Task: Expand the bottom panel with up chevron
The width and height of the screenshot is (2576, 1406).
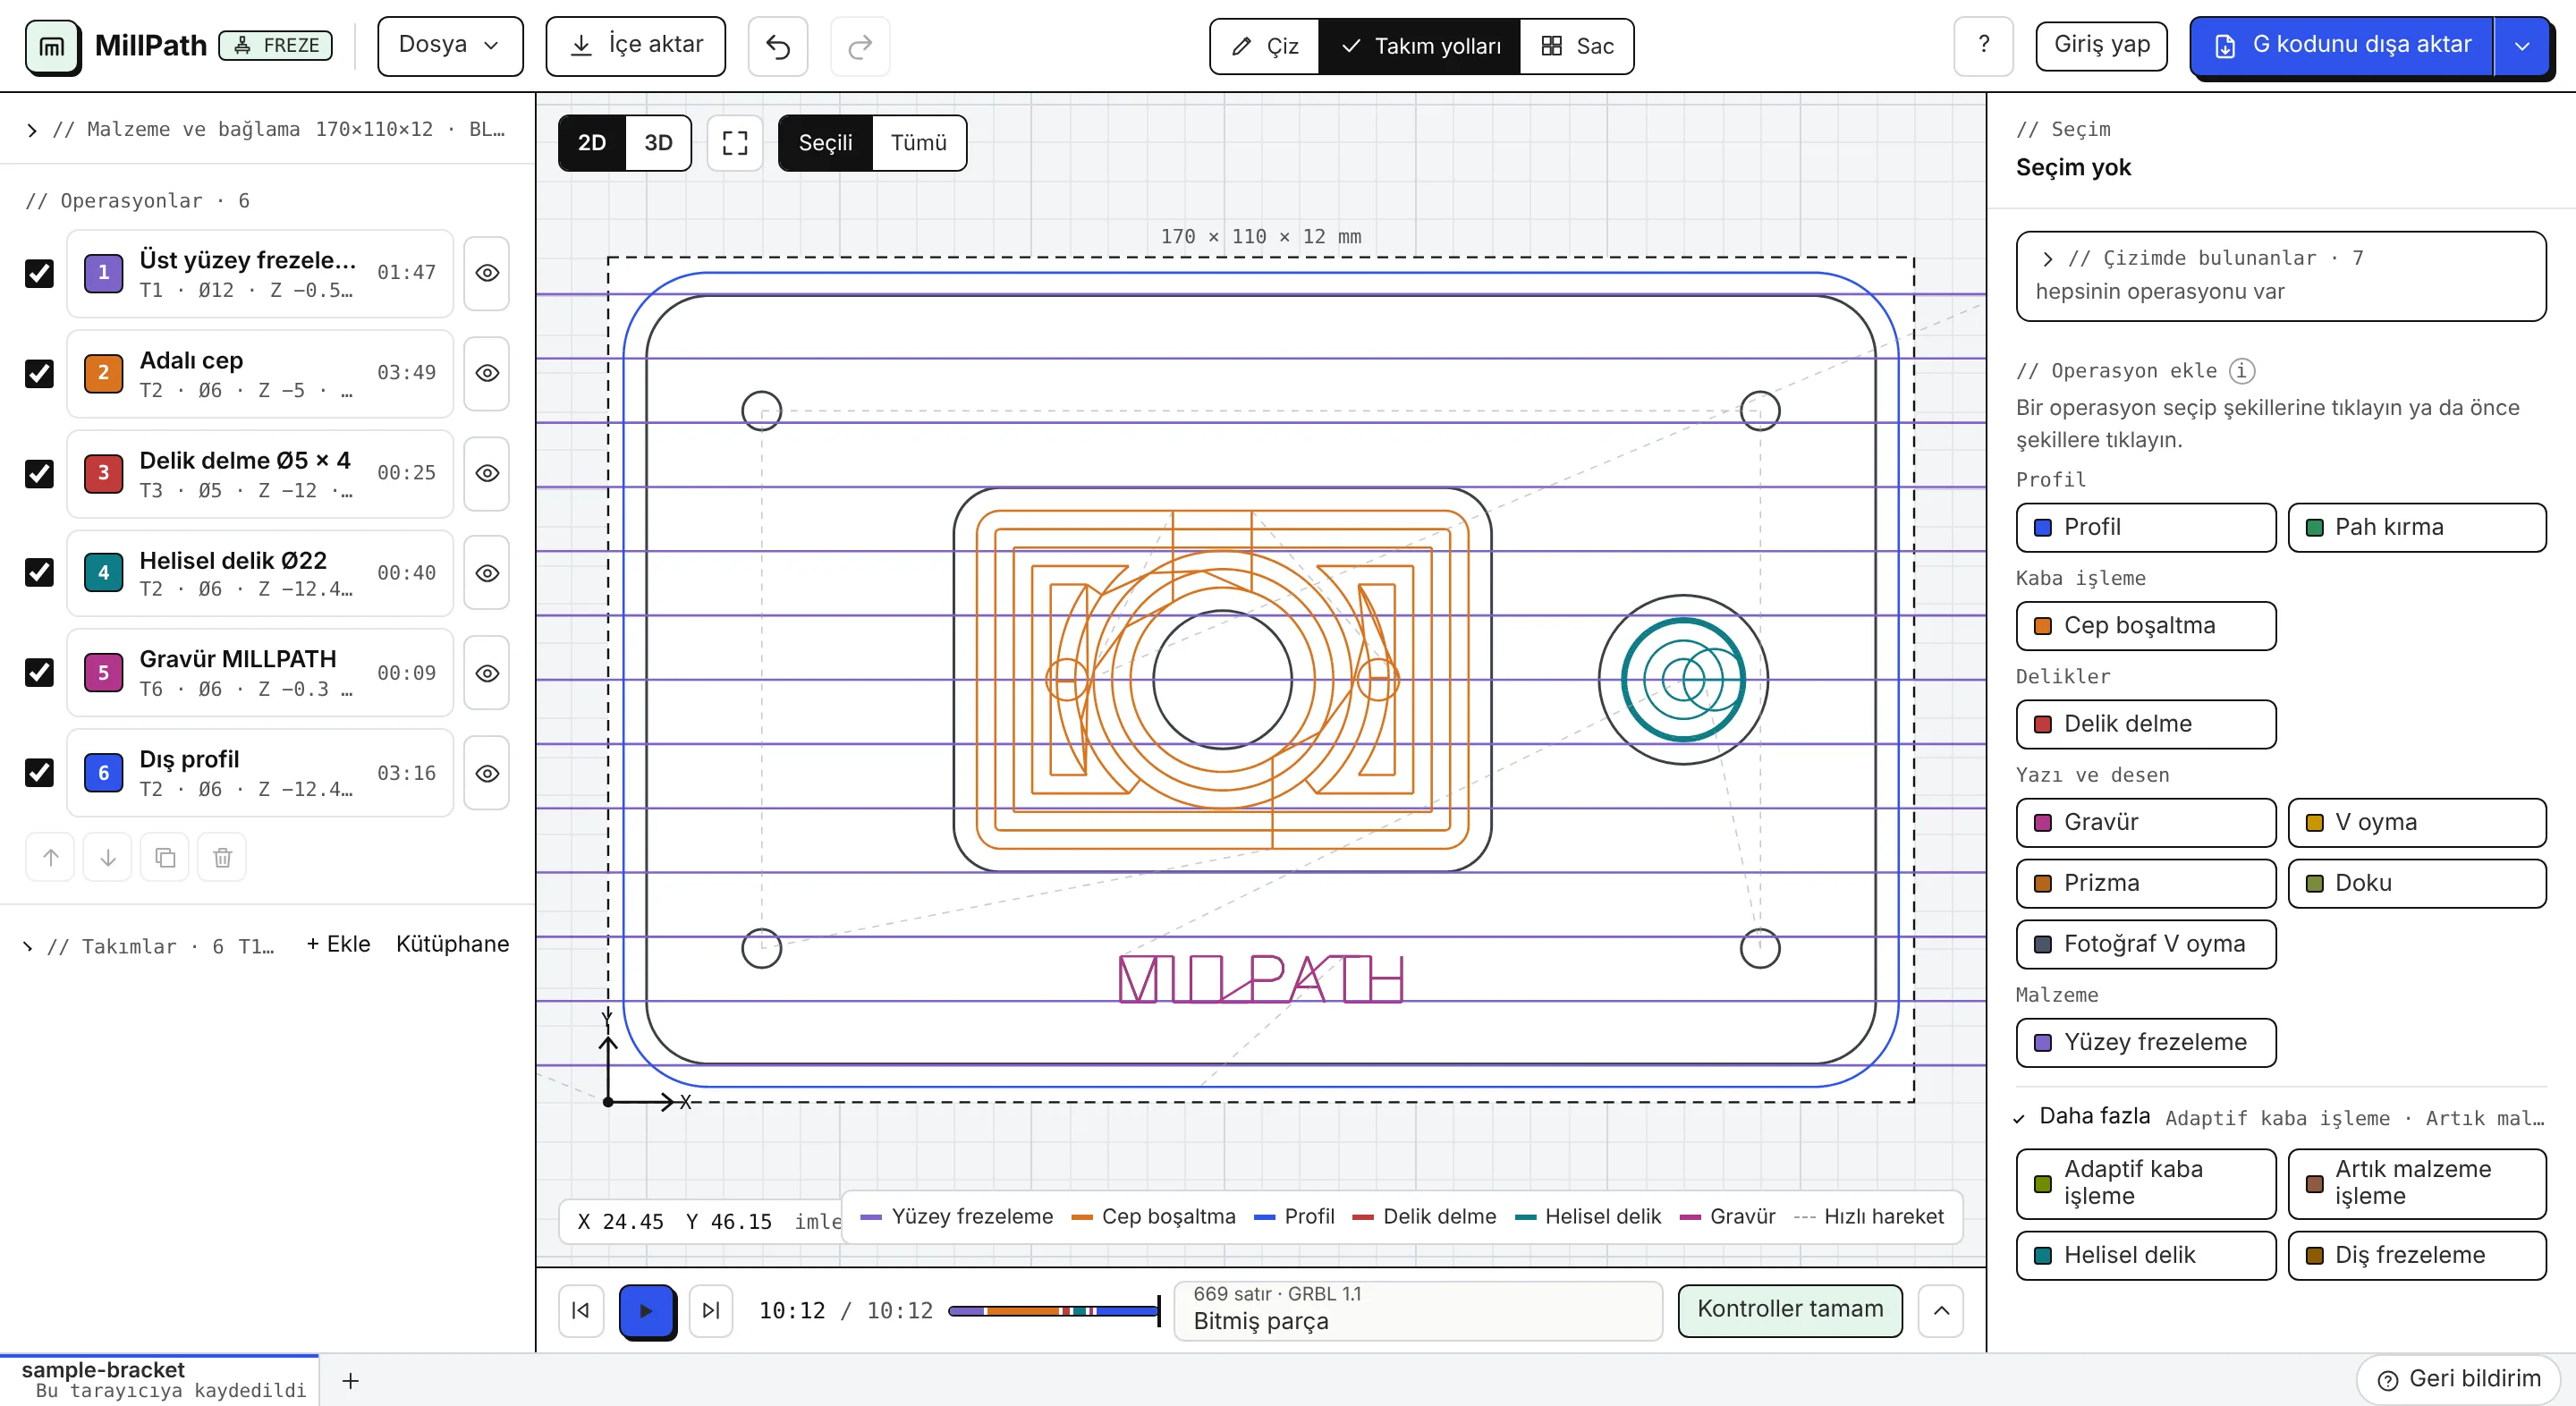Action: 1941,1310
